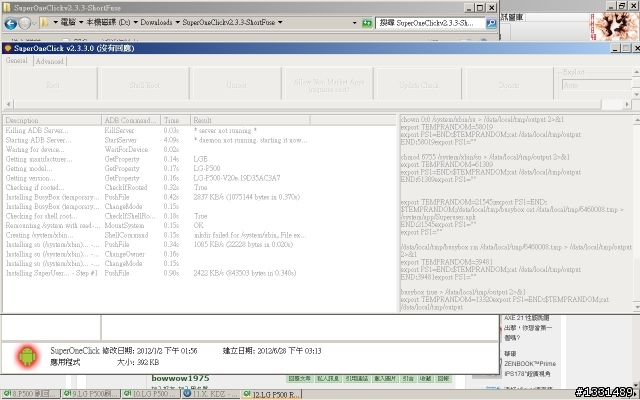Go forward in the Explorer window
Viewport: 640px width, 400px height.
(x=25, y=23)
